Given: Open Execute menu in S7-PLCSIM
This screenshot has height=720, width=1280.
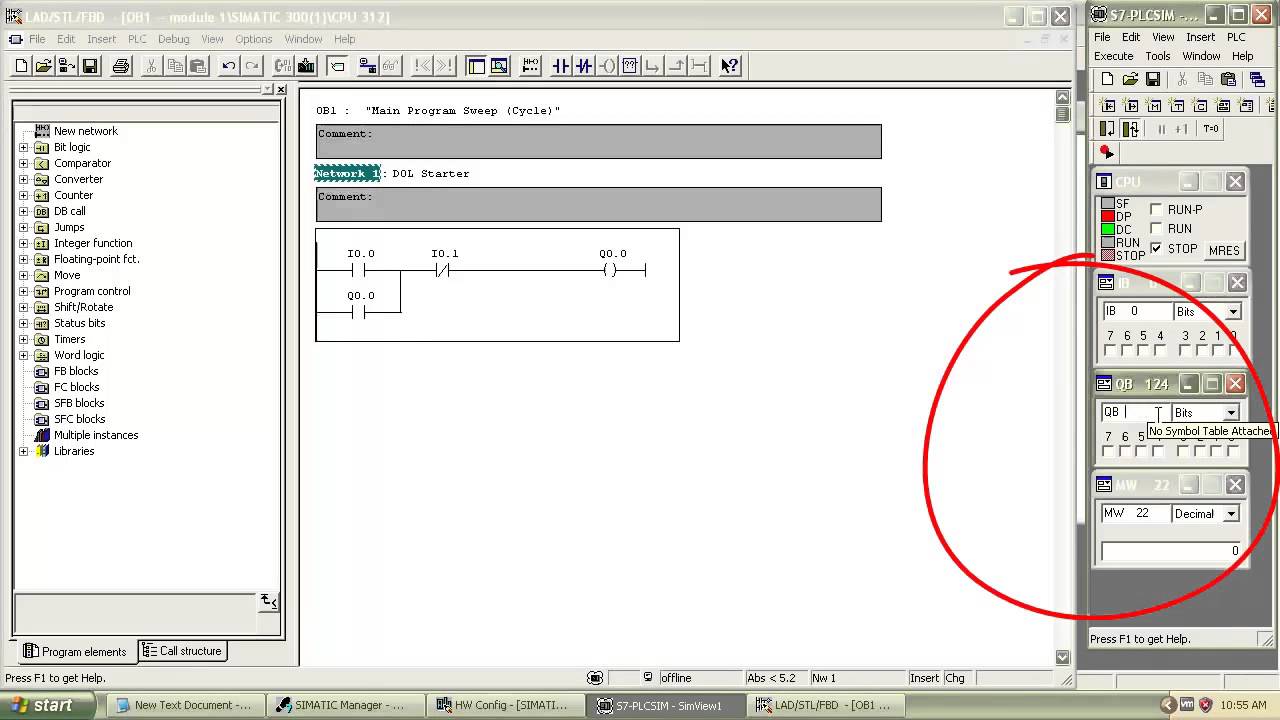Looking at the screenshot, I should [x=1113, y=56].
